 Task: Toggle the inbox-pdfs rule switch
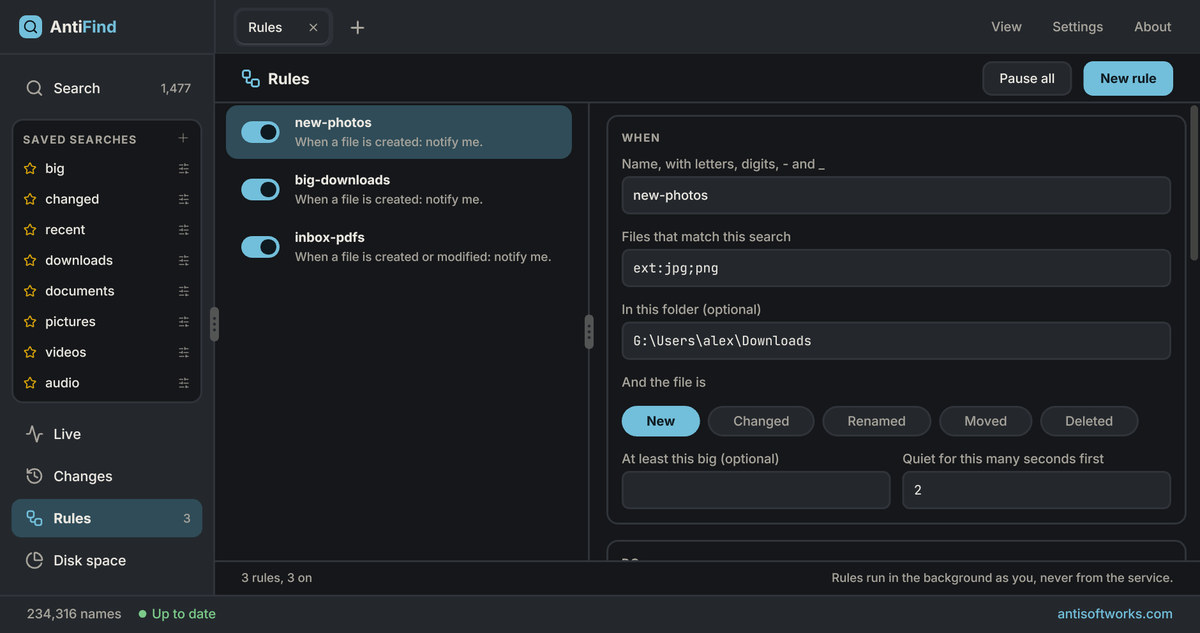tap(260, 247)
